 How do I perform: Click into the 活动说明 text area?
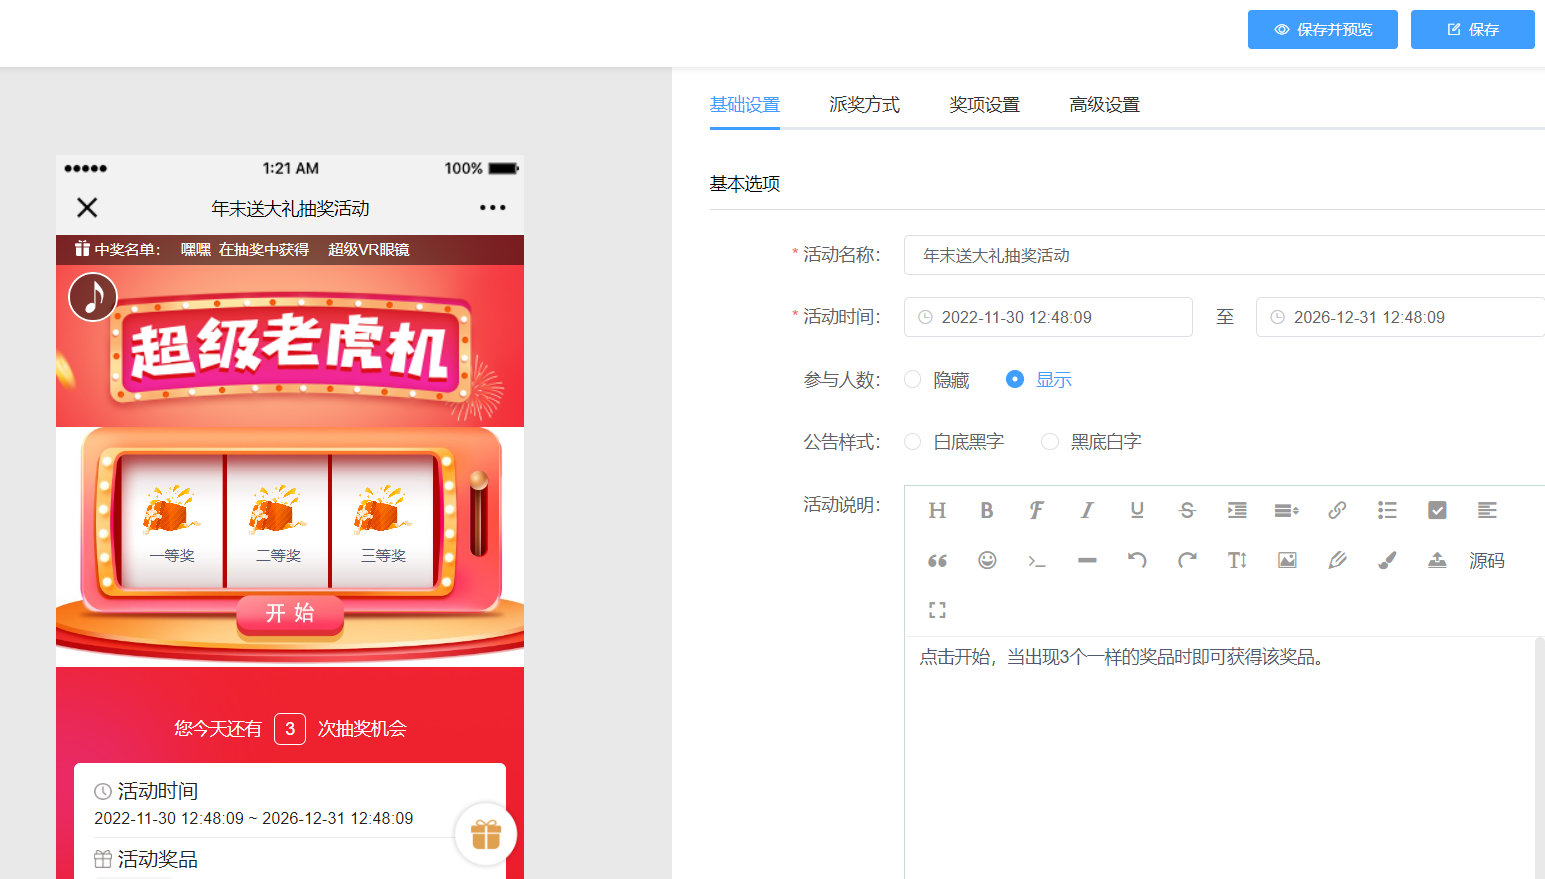click(x=1220, y=757)
